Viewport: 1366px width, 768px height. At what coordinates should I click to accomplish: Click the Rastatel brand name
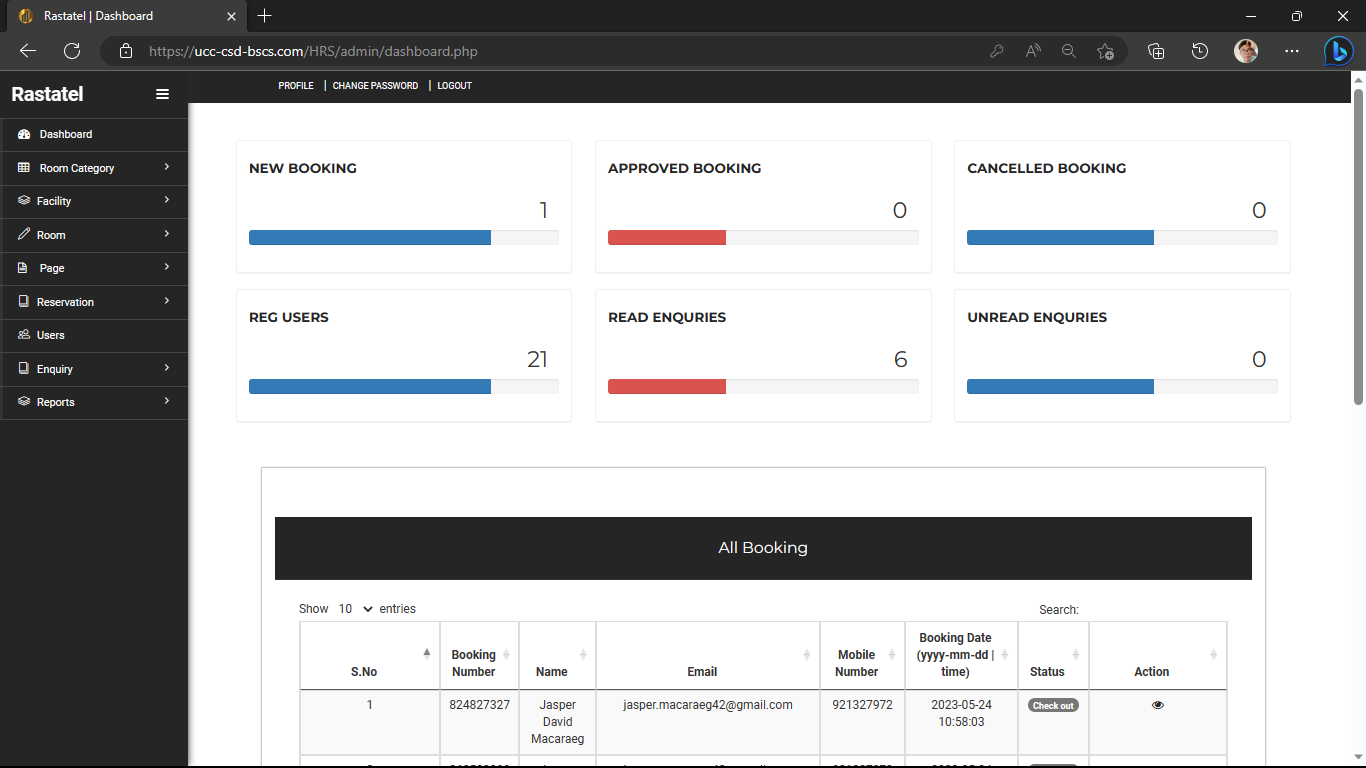coord(46,93)
